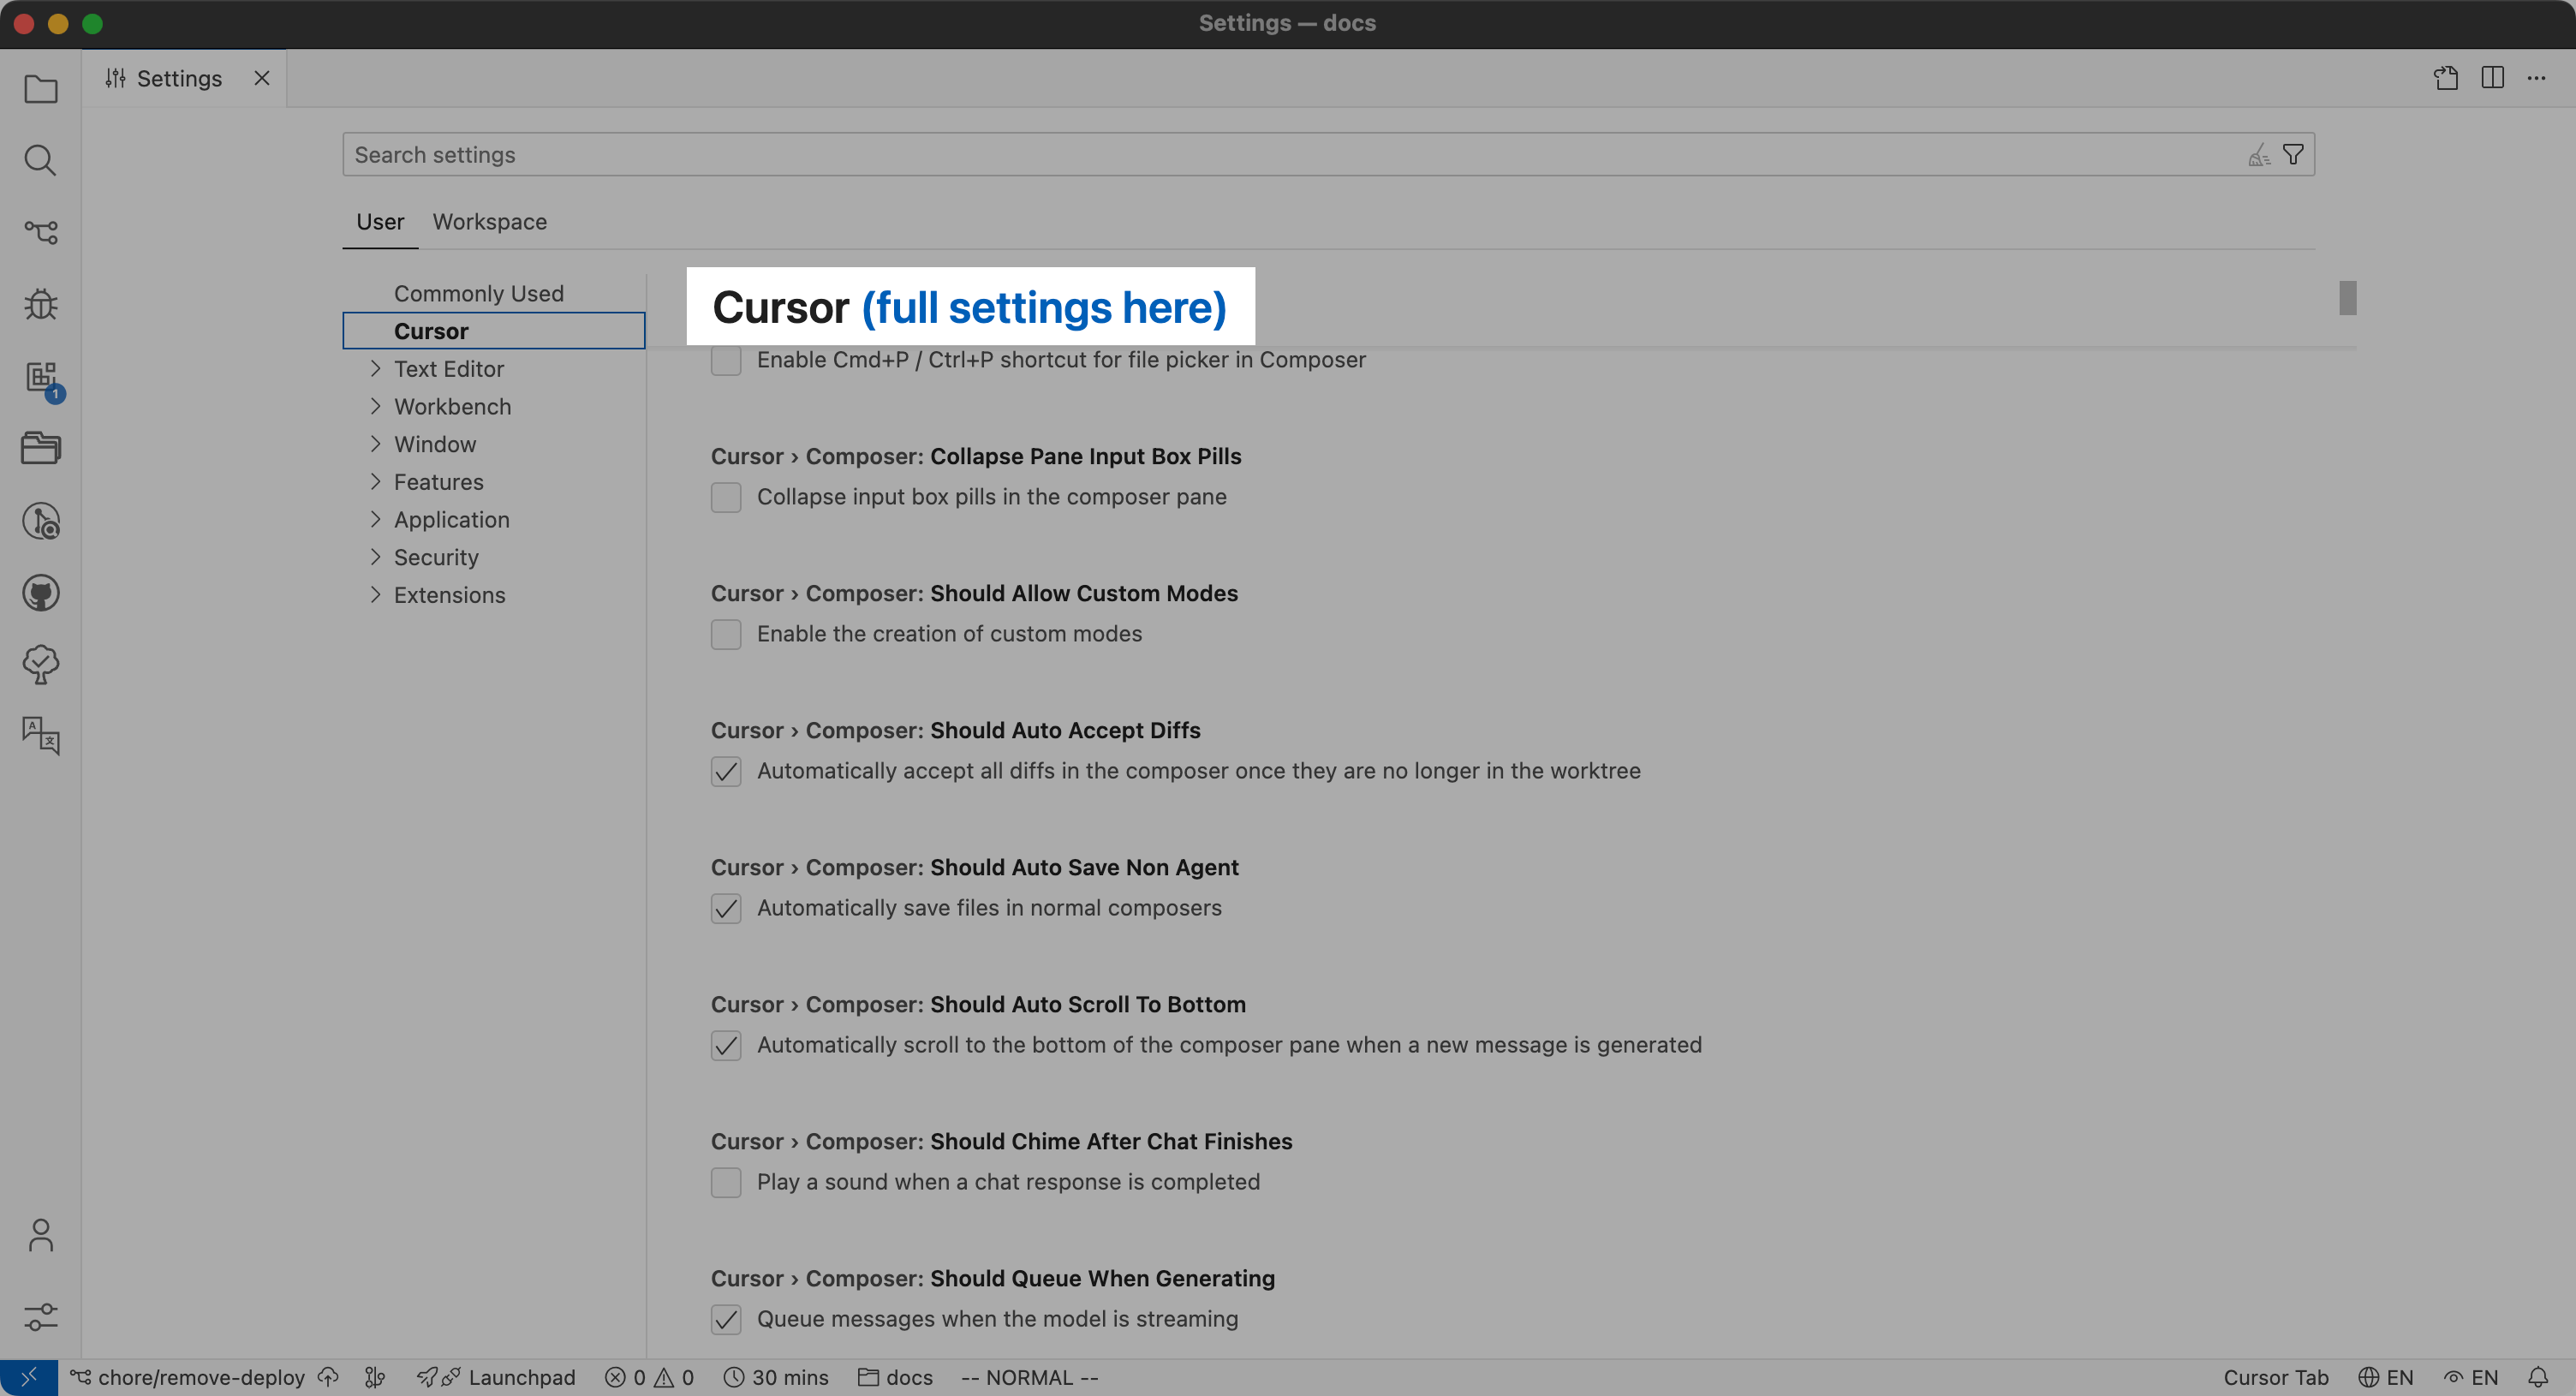Screen dimensions: 2576x1396
Task: Click chore/remove-deploy branch in status bar
Action: (x=200, y=1377)
